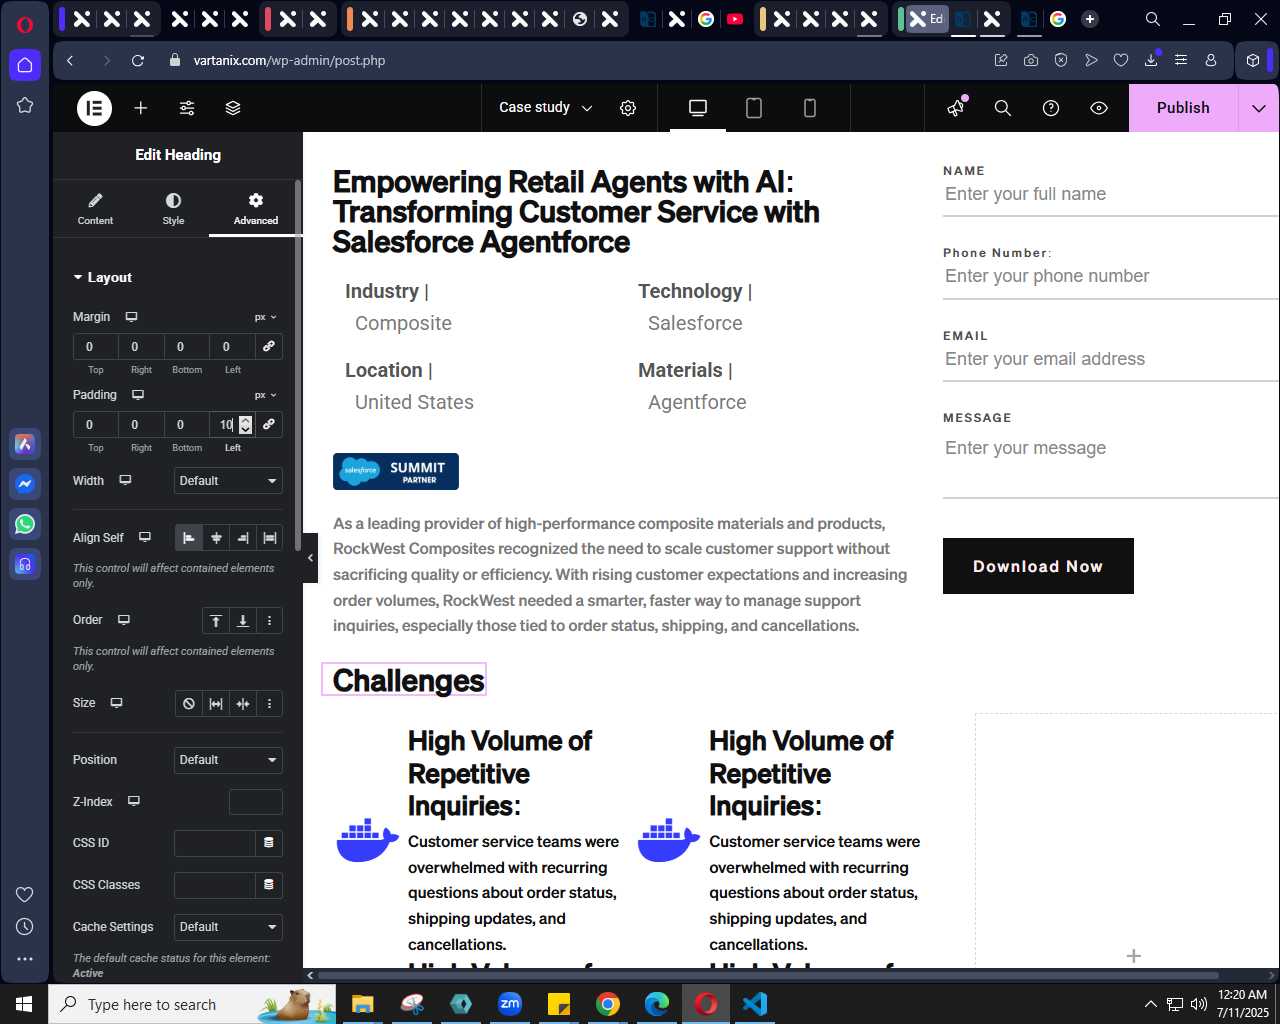The width and height of the screenshot is (1280, 1024).
Task: Open Opera WhatsApp sidebar icon
Action: point(25,524)
